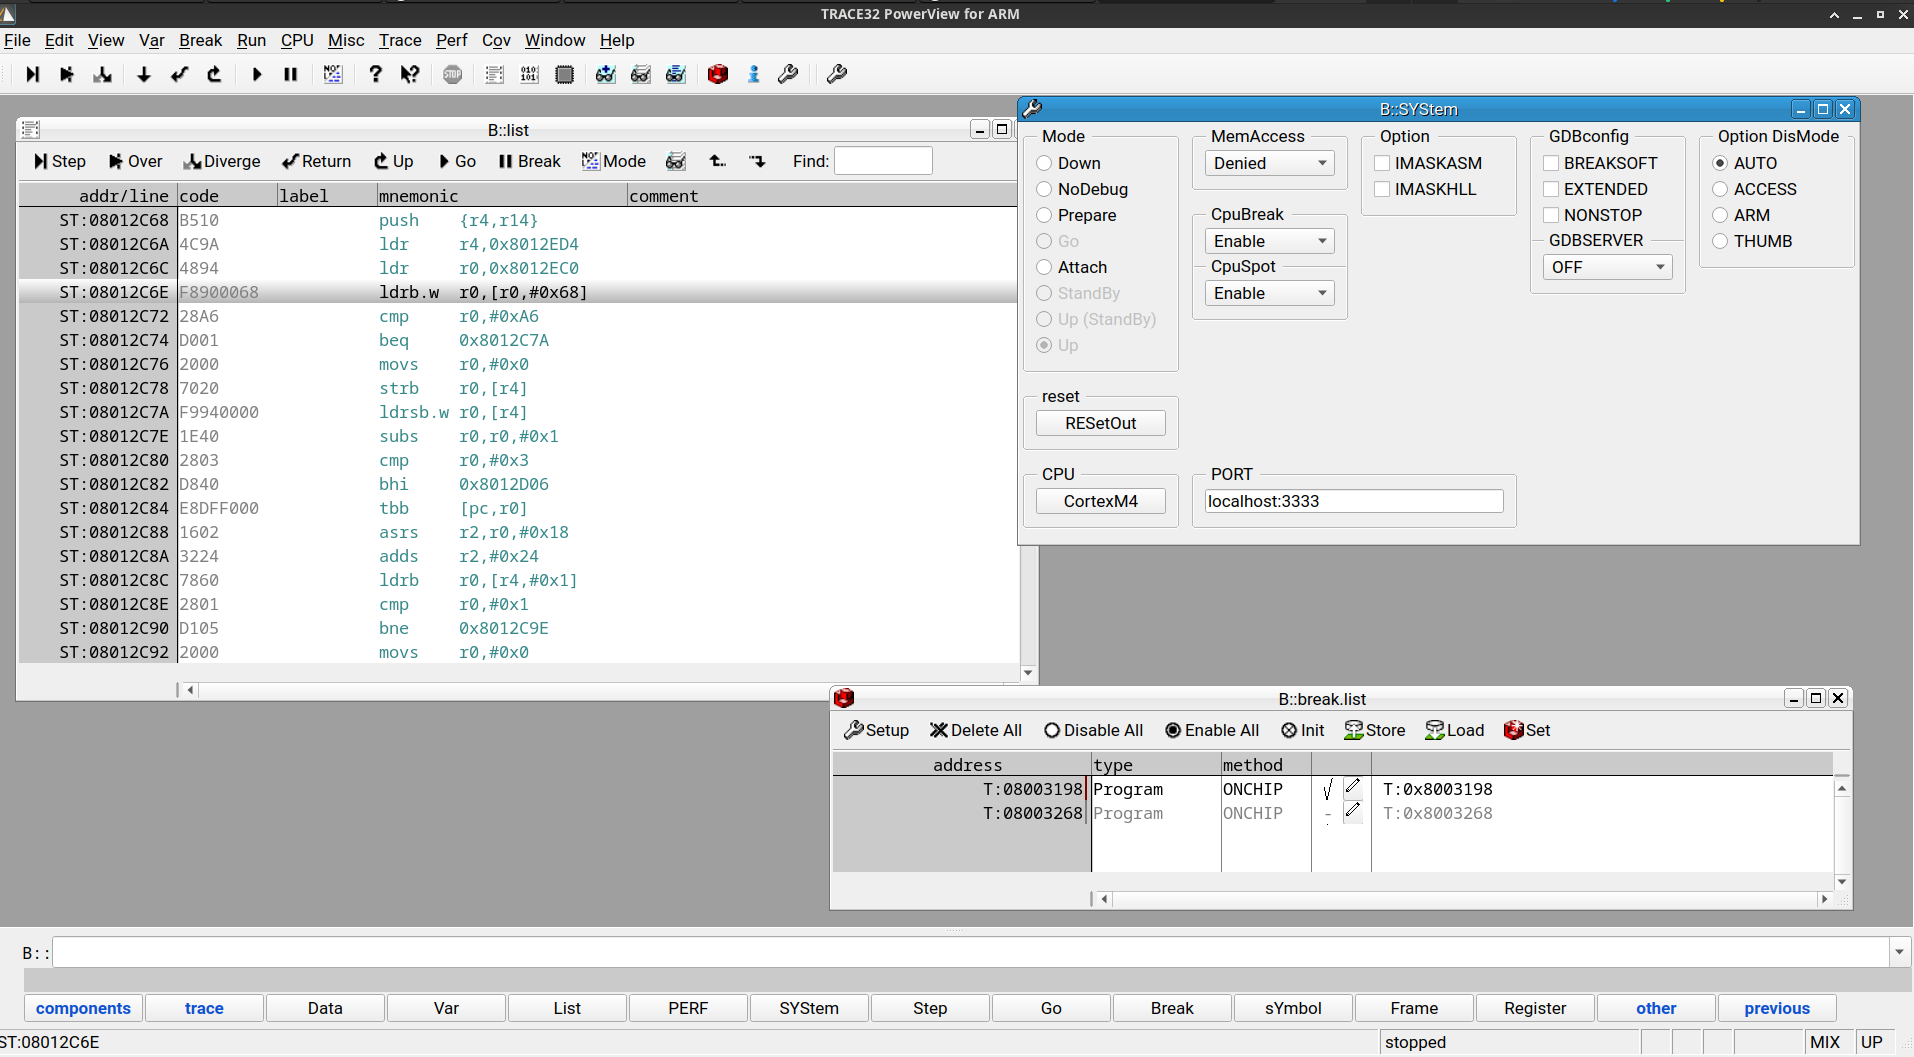Choose THUMB disassembly mode
The image size is (1914, 1057).
(x=1720, y=241)
